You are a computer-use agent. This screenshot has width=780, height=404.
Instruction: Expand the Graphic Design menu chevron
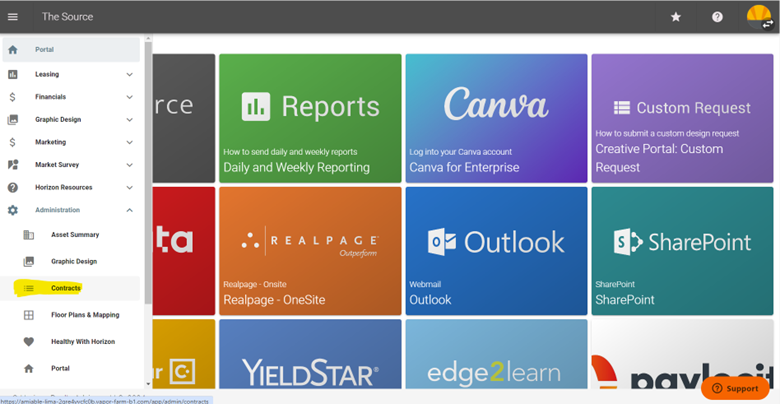(129, 120)
